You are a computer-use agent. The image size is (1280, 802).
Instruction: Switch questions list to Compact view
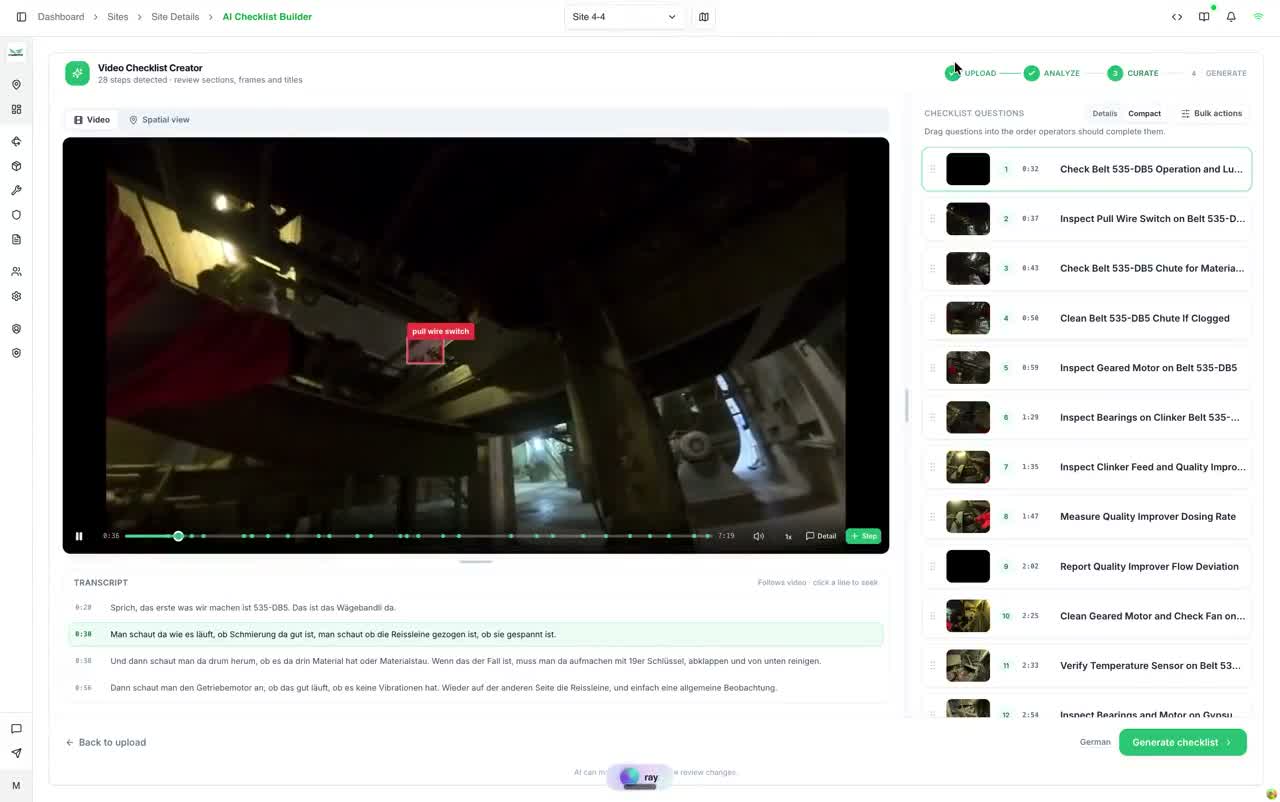click(1144, 113)
